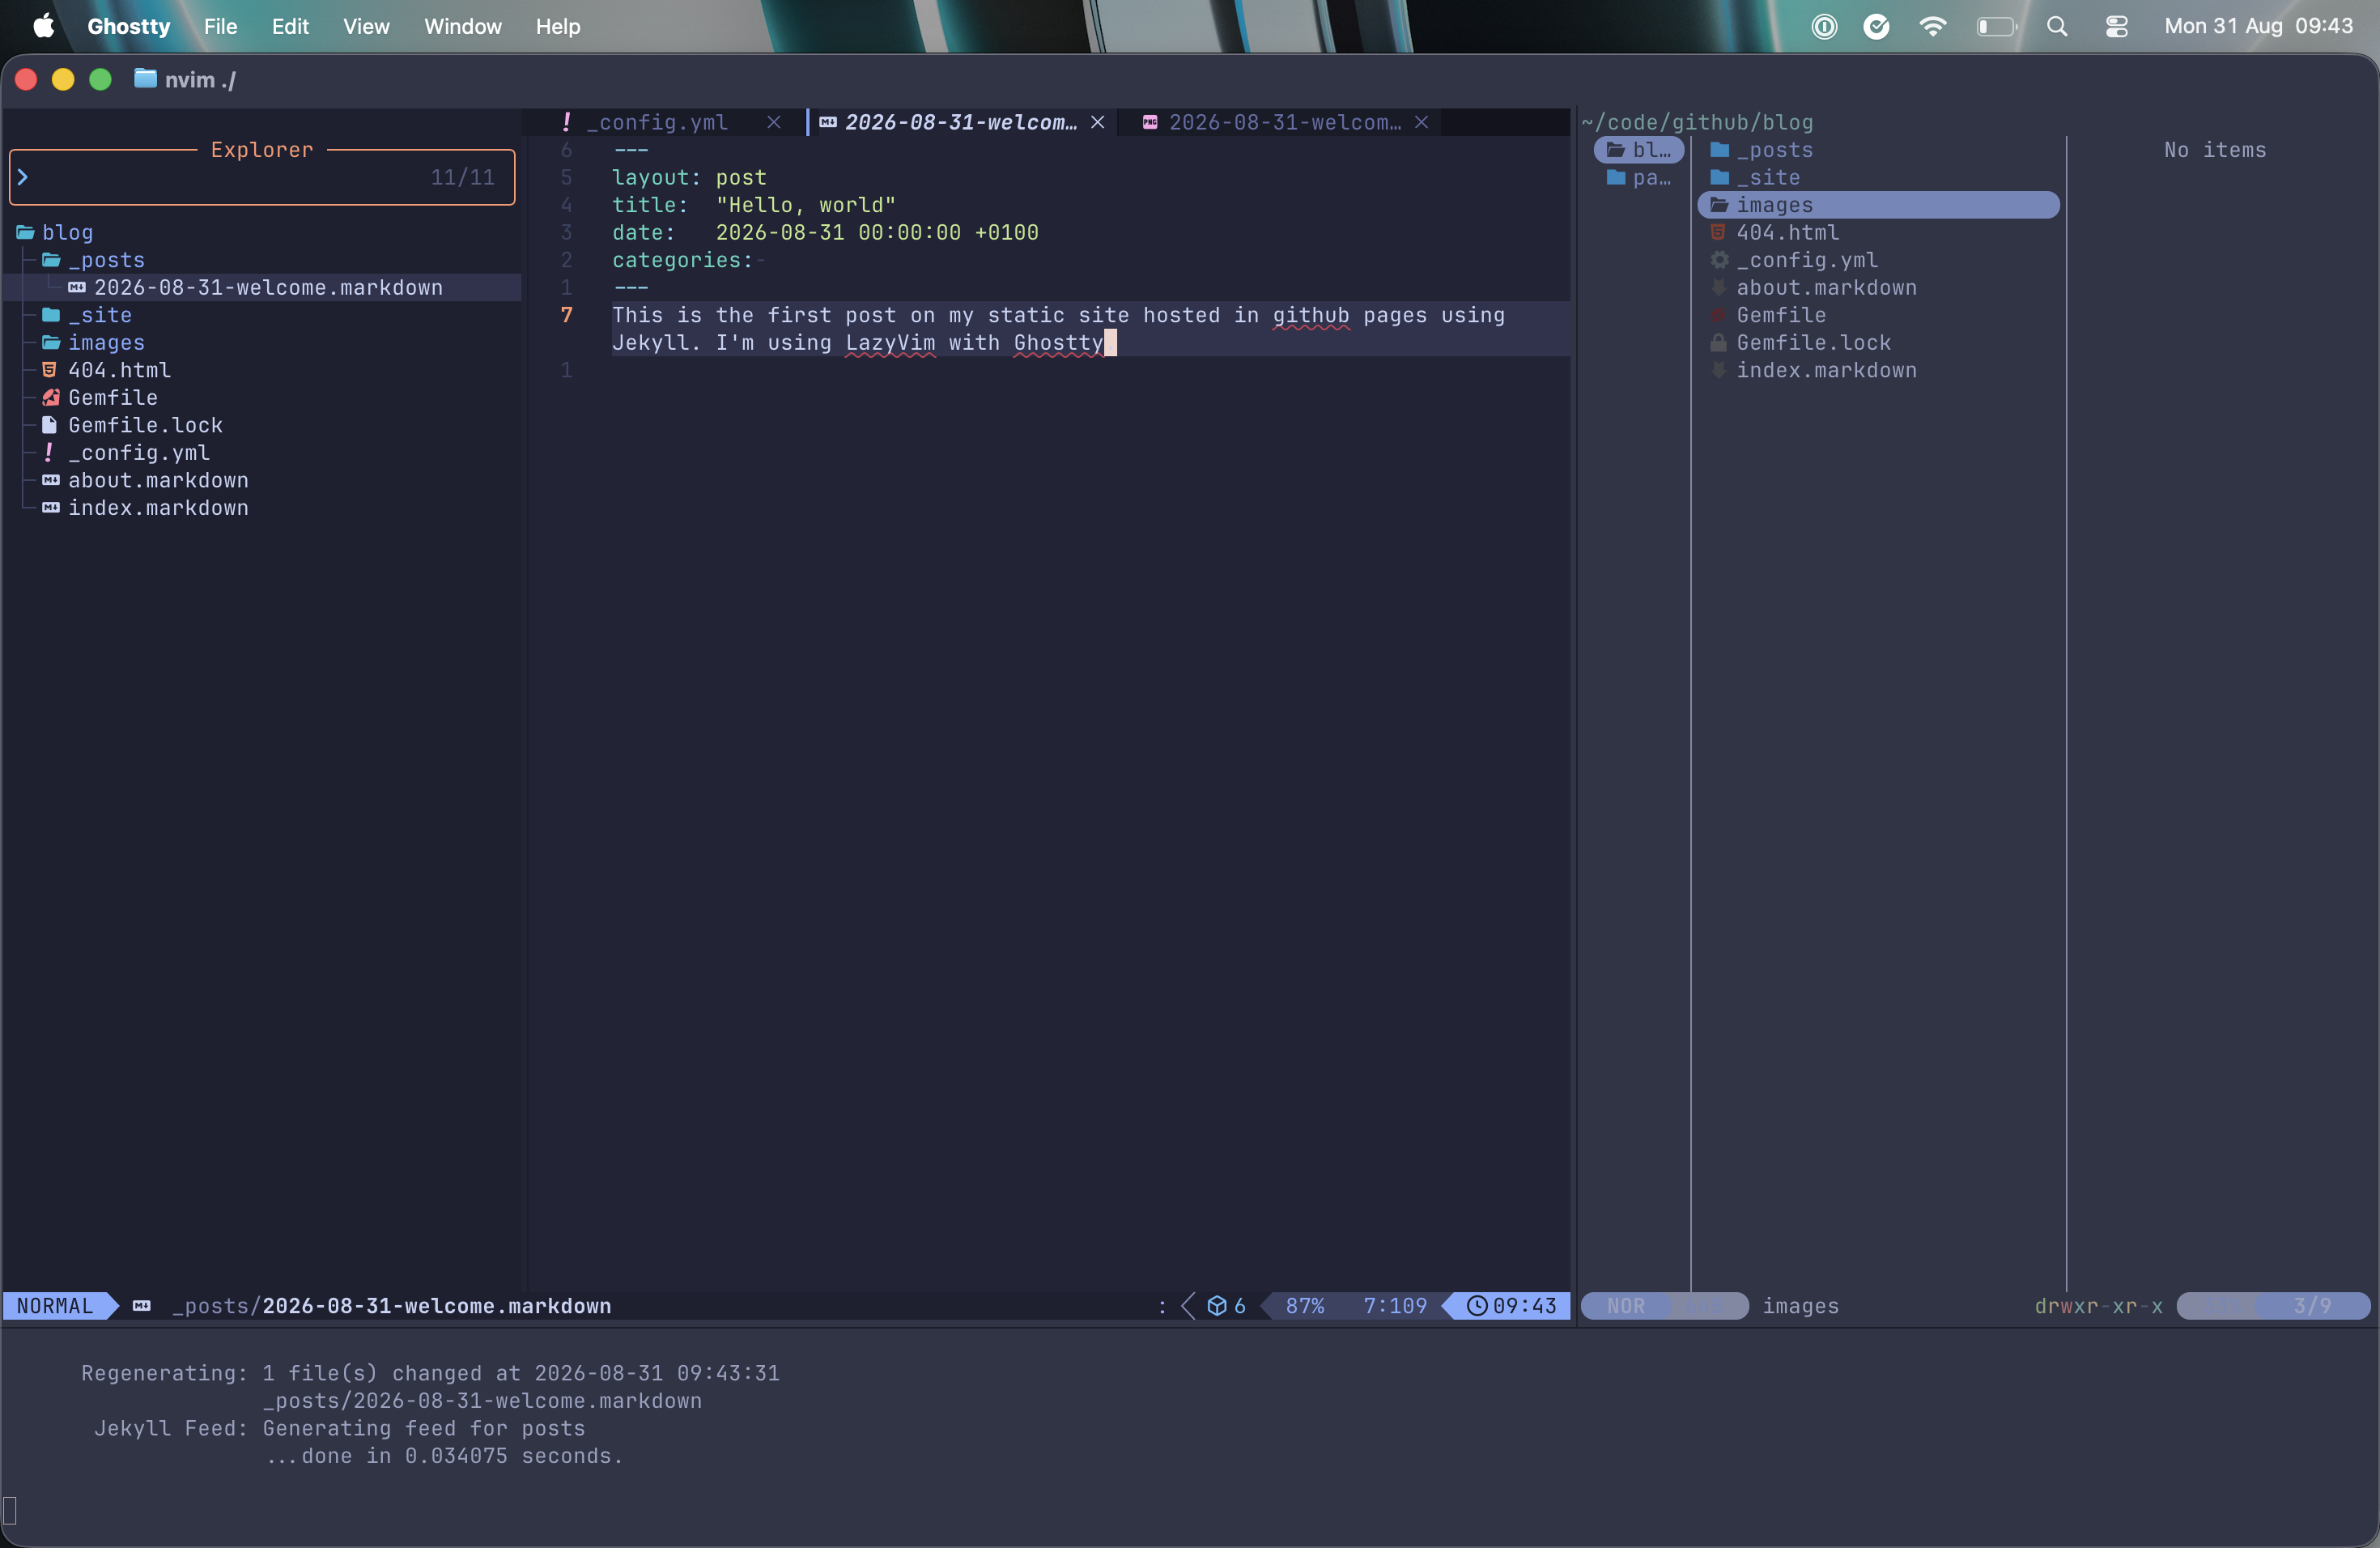Click the lock icon beside Gemfile.lock in the right pane

[1718, 343]
